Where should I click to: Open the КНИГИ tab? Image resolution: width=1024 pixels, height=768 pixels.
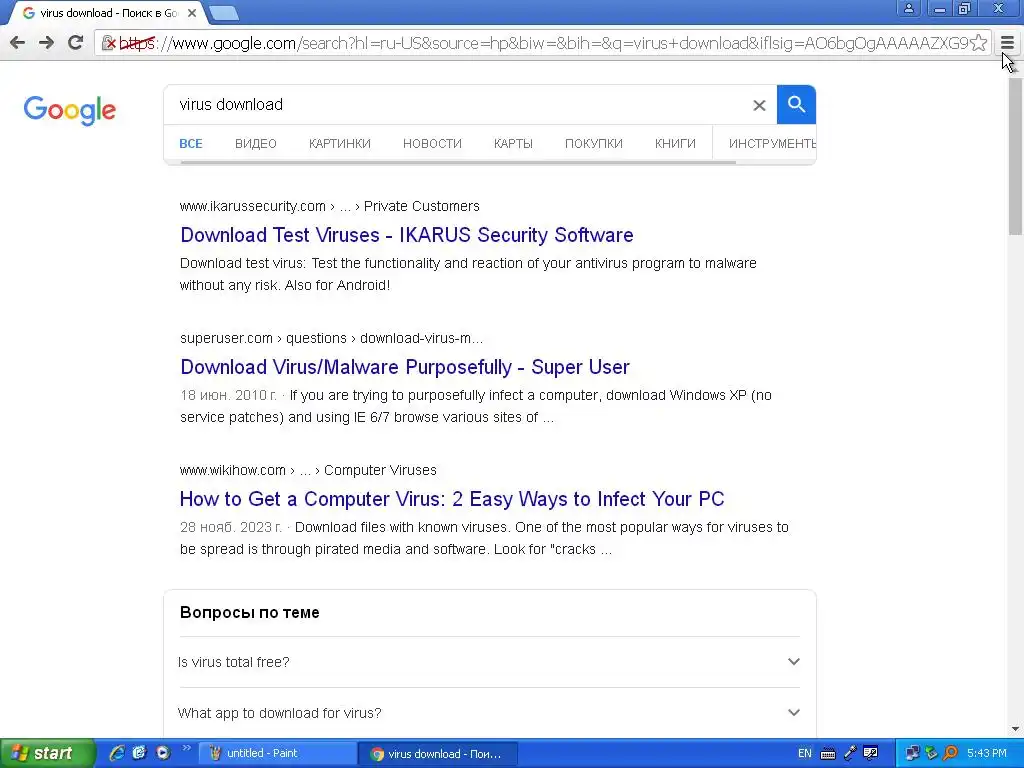coord(675,144)
